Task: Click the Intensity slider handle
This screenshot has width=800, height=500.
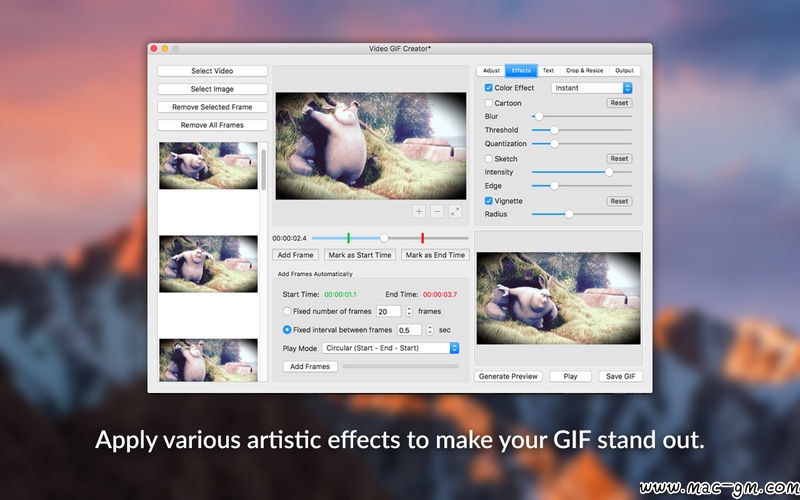Action: pos(609,172)
